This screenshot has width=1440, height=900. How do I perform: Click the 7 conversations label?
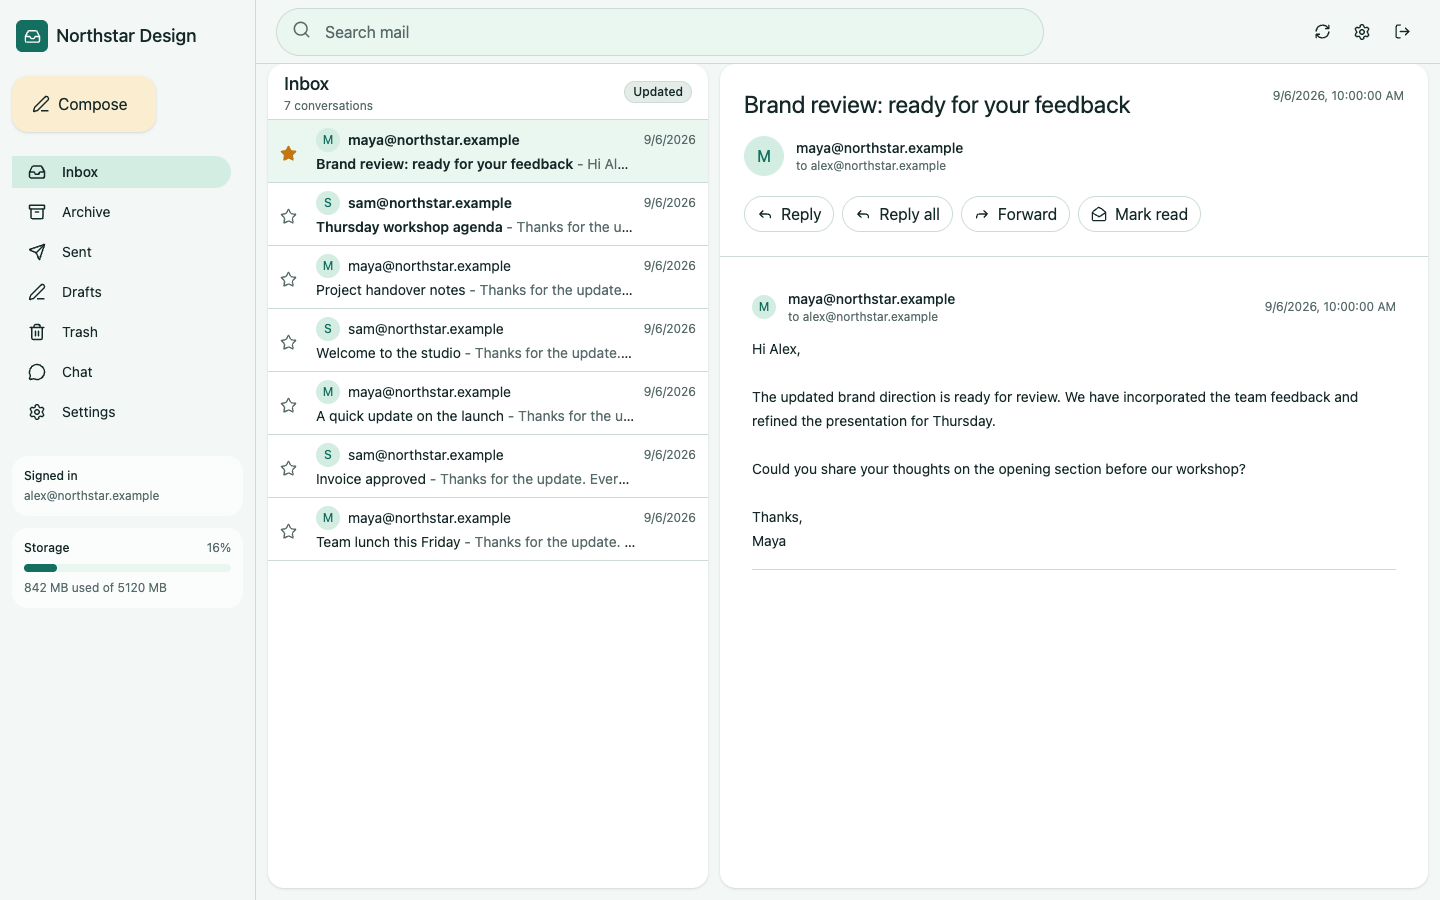click(x=328, y=106)
